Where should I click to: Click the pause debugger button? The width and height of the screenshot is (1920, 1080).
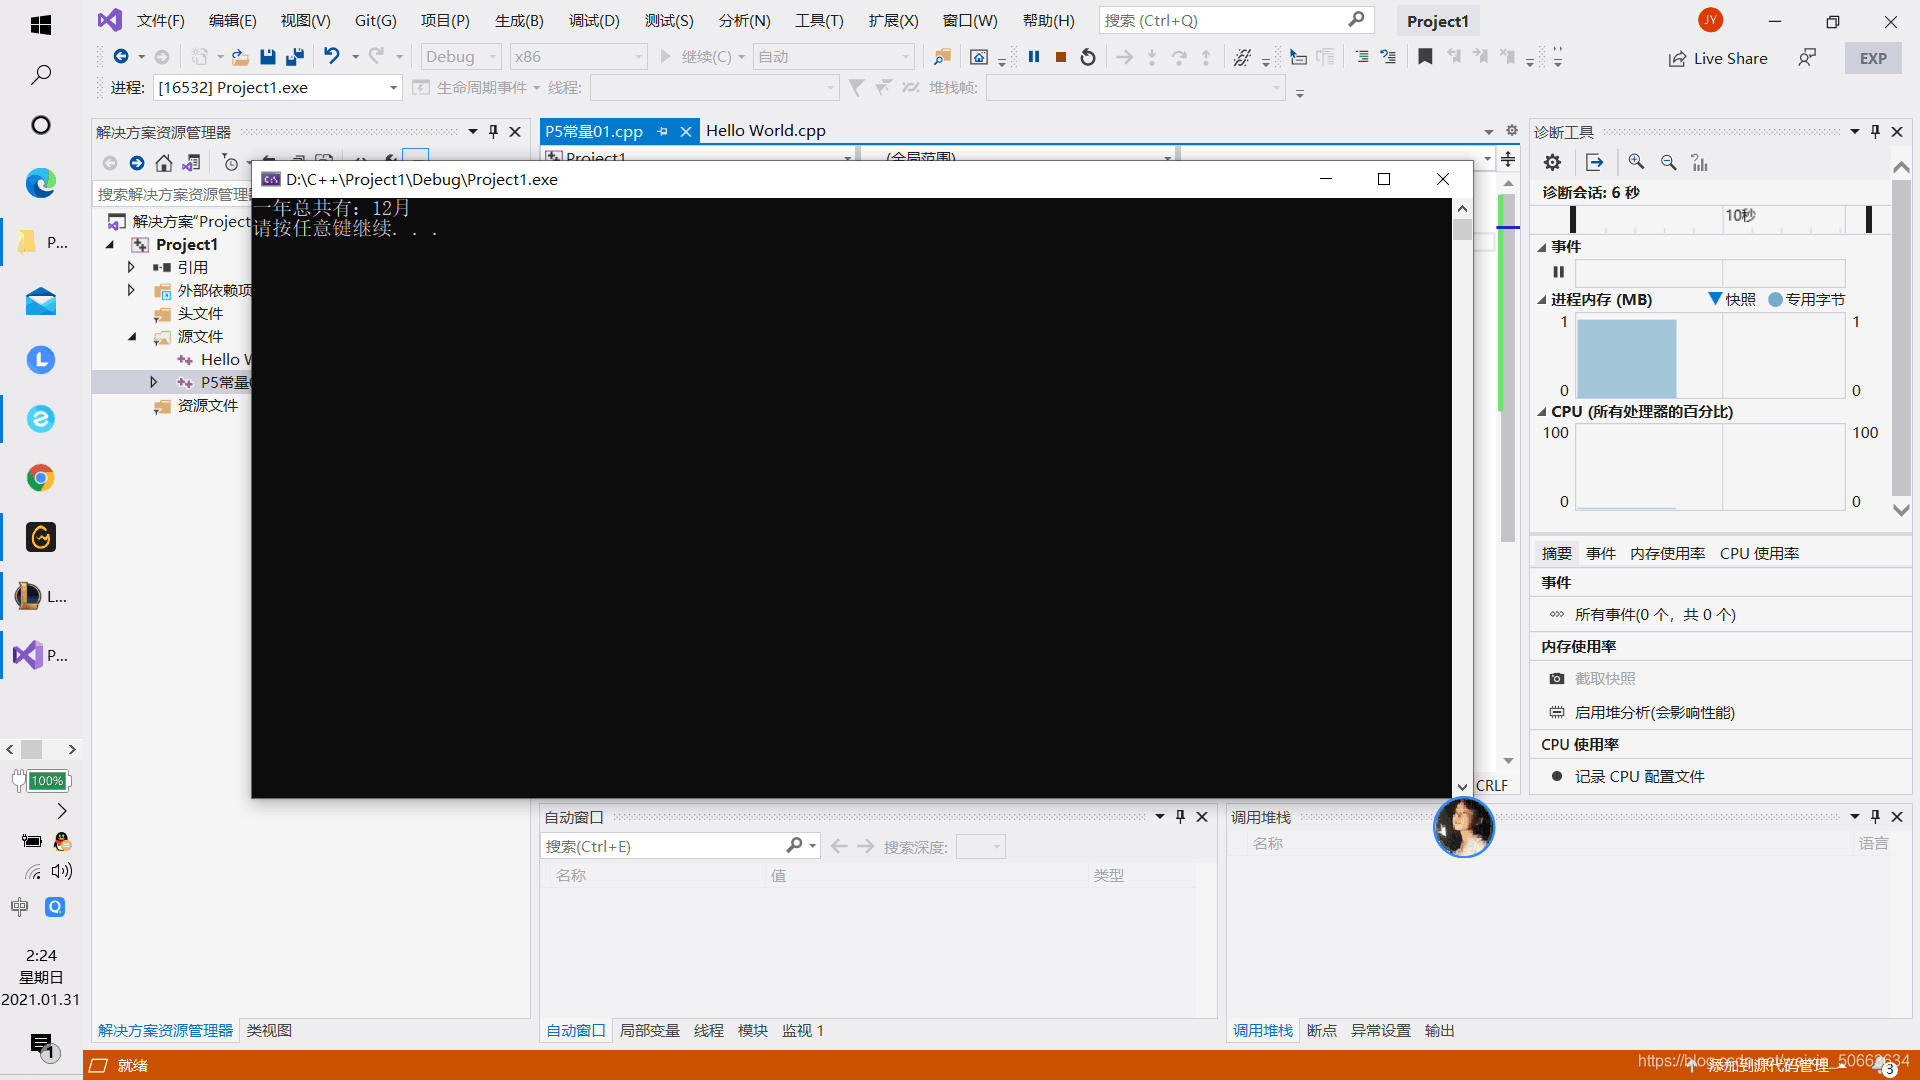(1034, 55)
